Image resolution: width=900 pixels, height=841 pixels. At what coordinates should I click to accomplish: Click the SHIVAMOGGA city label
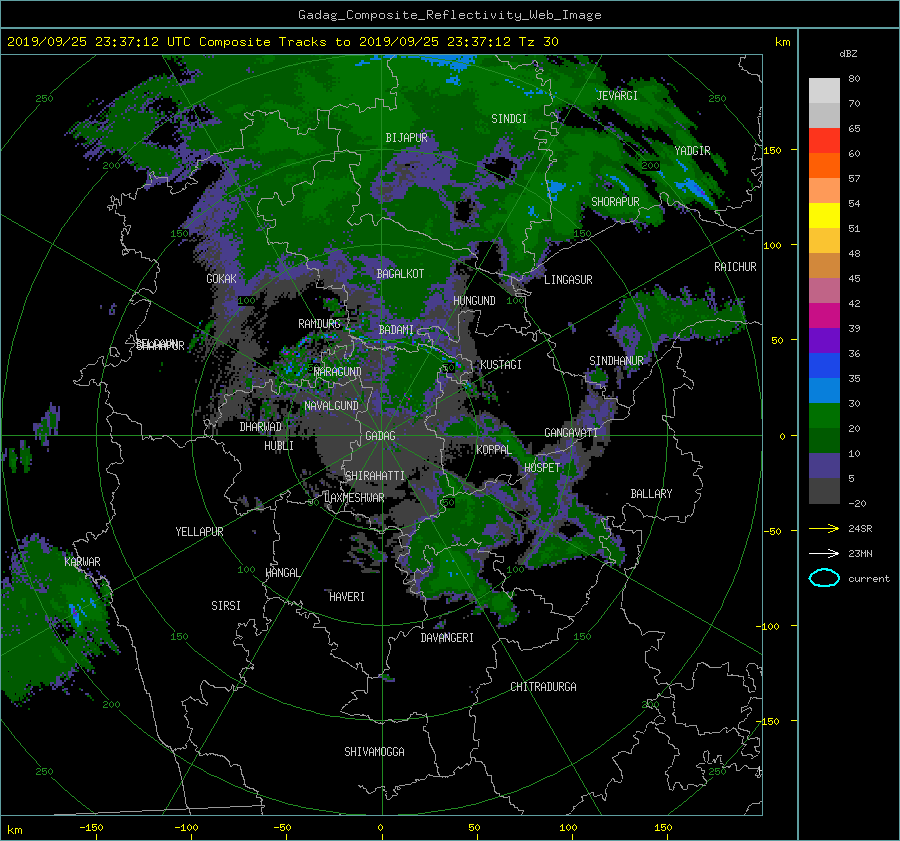374,752
